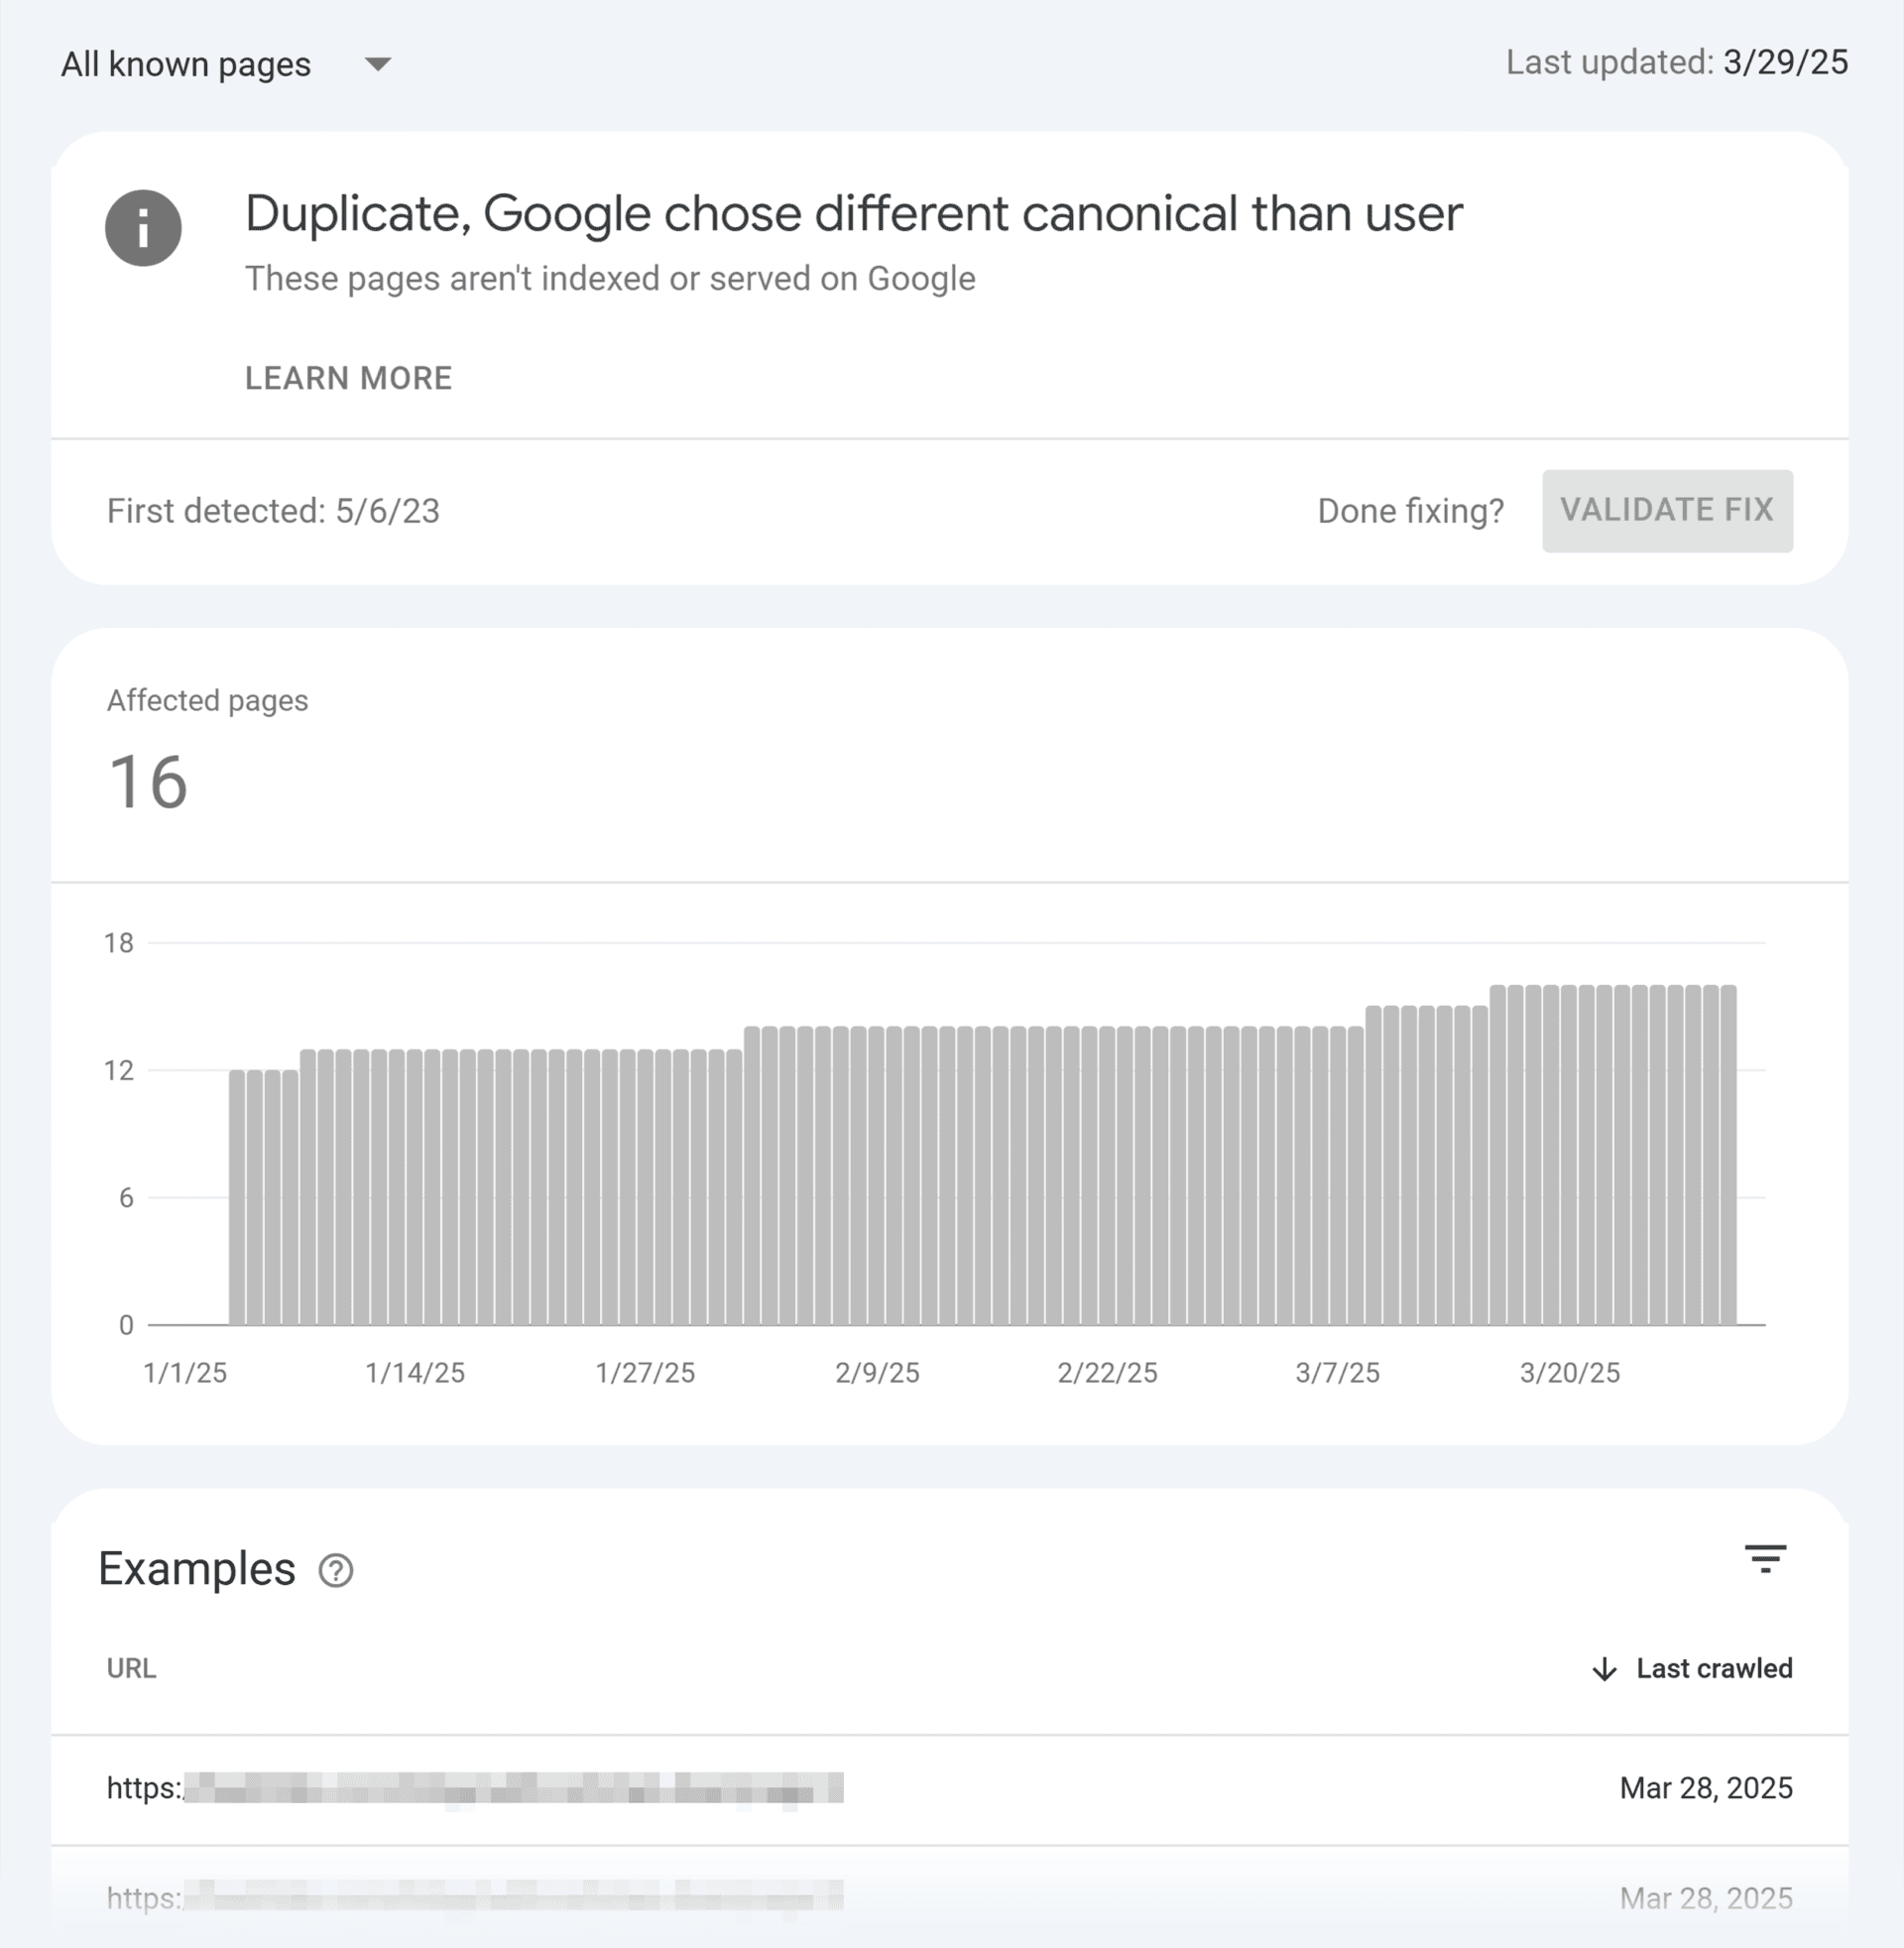The height and width of the screenshot is (1948, 1904).
Task: Click the first chart bar above 1/1/25
Action: pyautogui.click(x=239, y=1200)
